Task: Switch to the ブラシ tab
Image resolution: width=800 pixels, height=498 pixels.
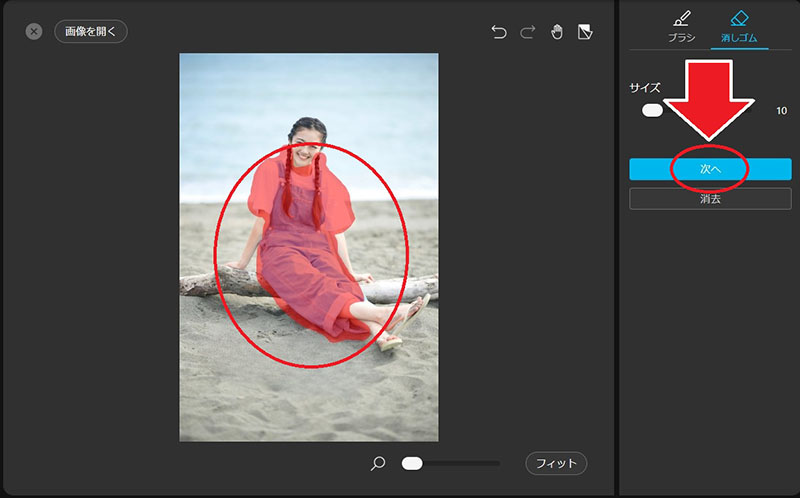Action: [x=682, y=27]
